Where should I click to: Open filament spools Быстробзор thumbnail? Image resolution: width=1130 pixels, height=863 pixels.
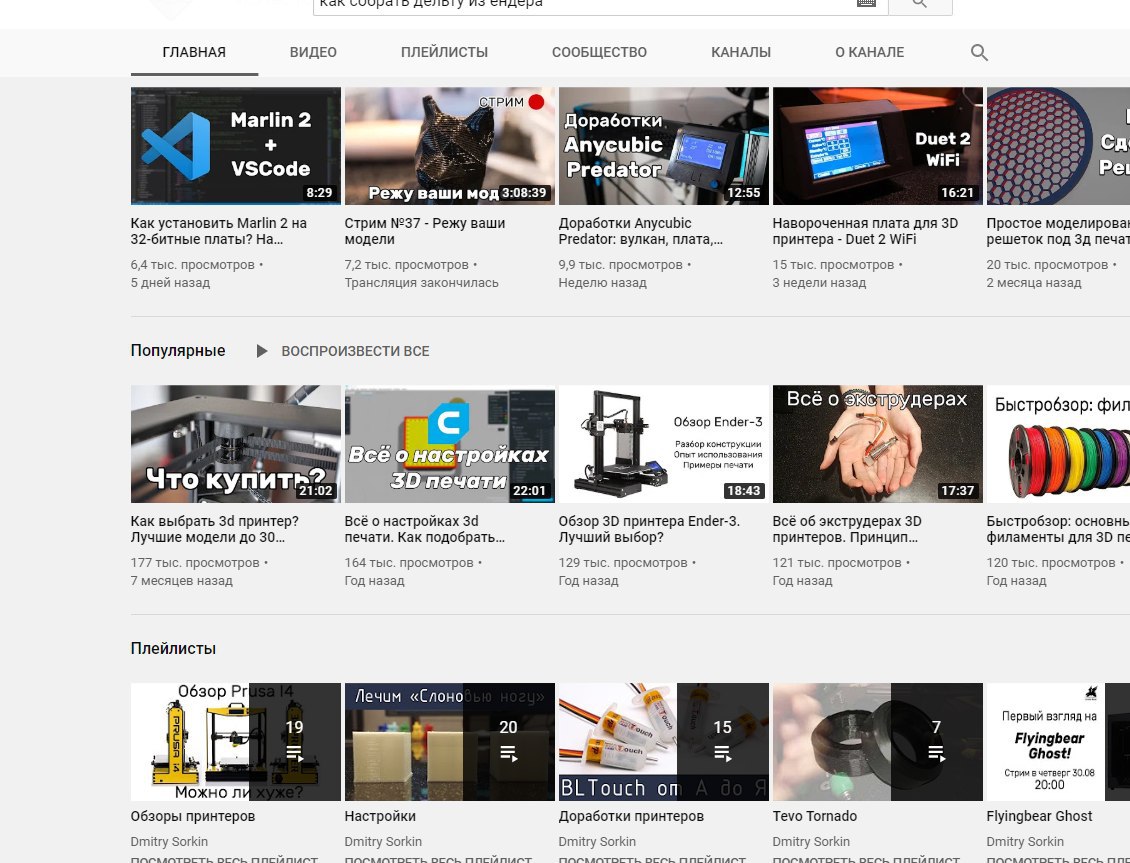(1058, 444)
